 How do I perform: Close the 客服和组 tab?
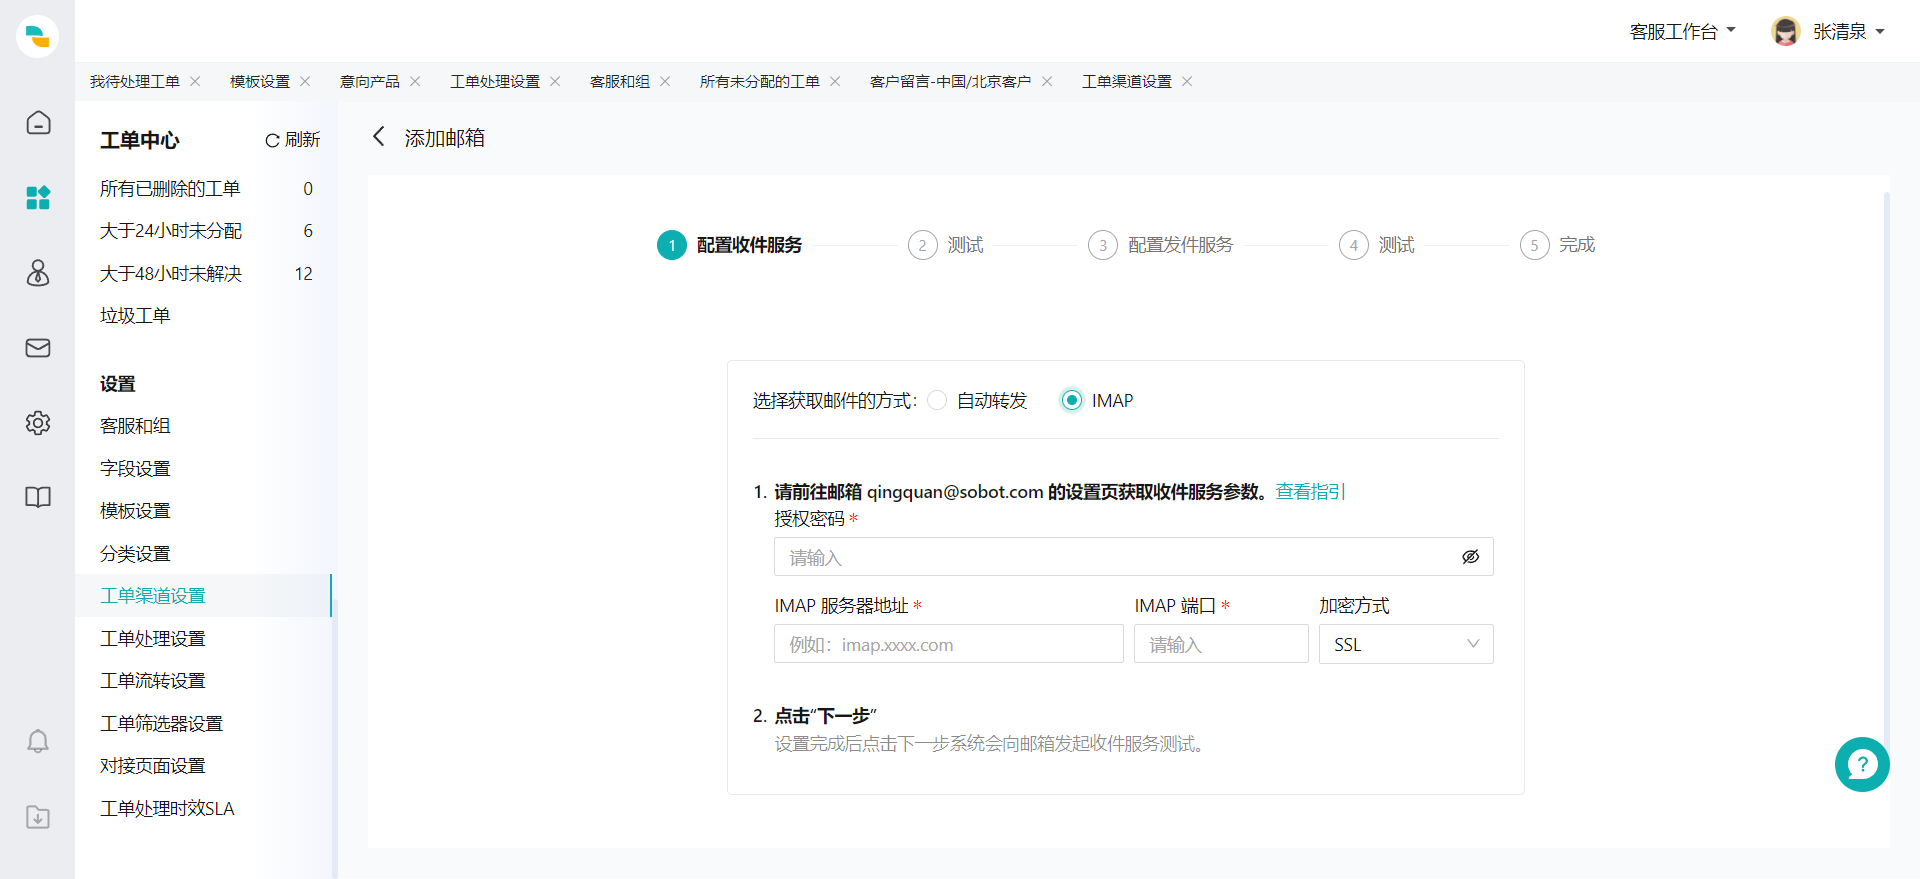coord(665,81)
